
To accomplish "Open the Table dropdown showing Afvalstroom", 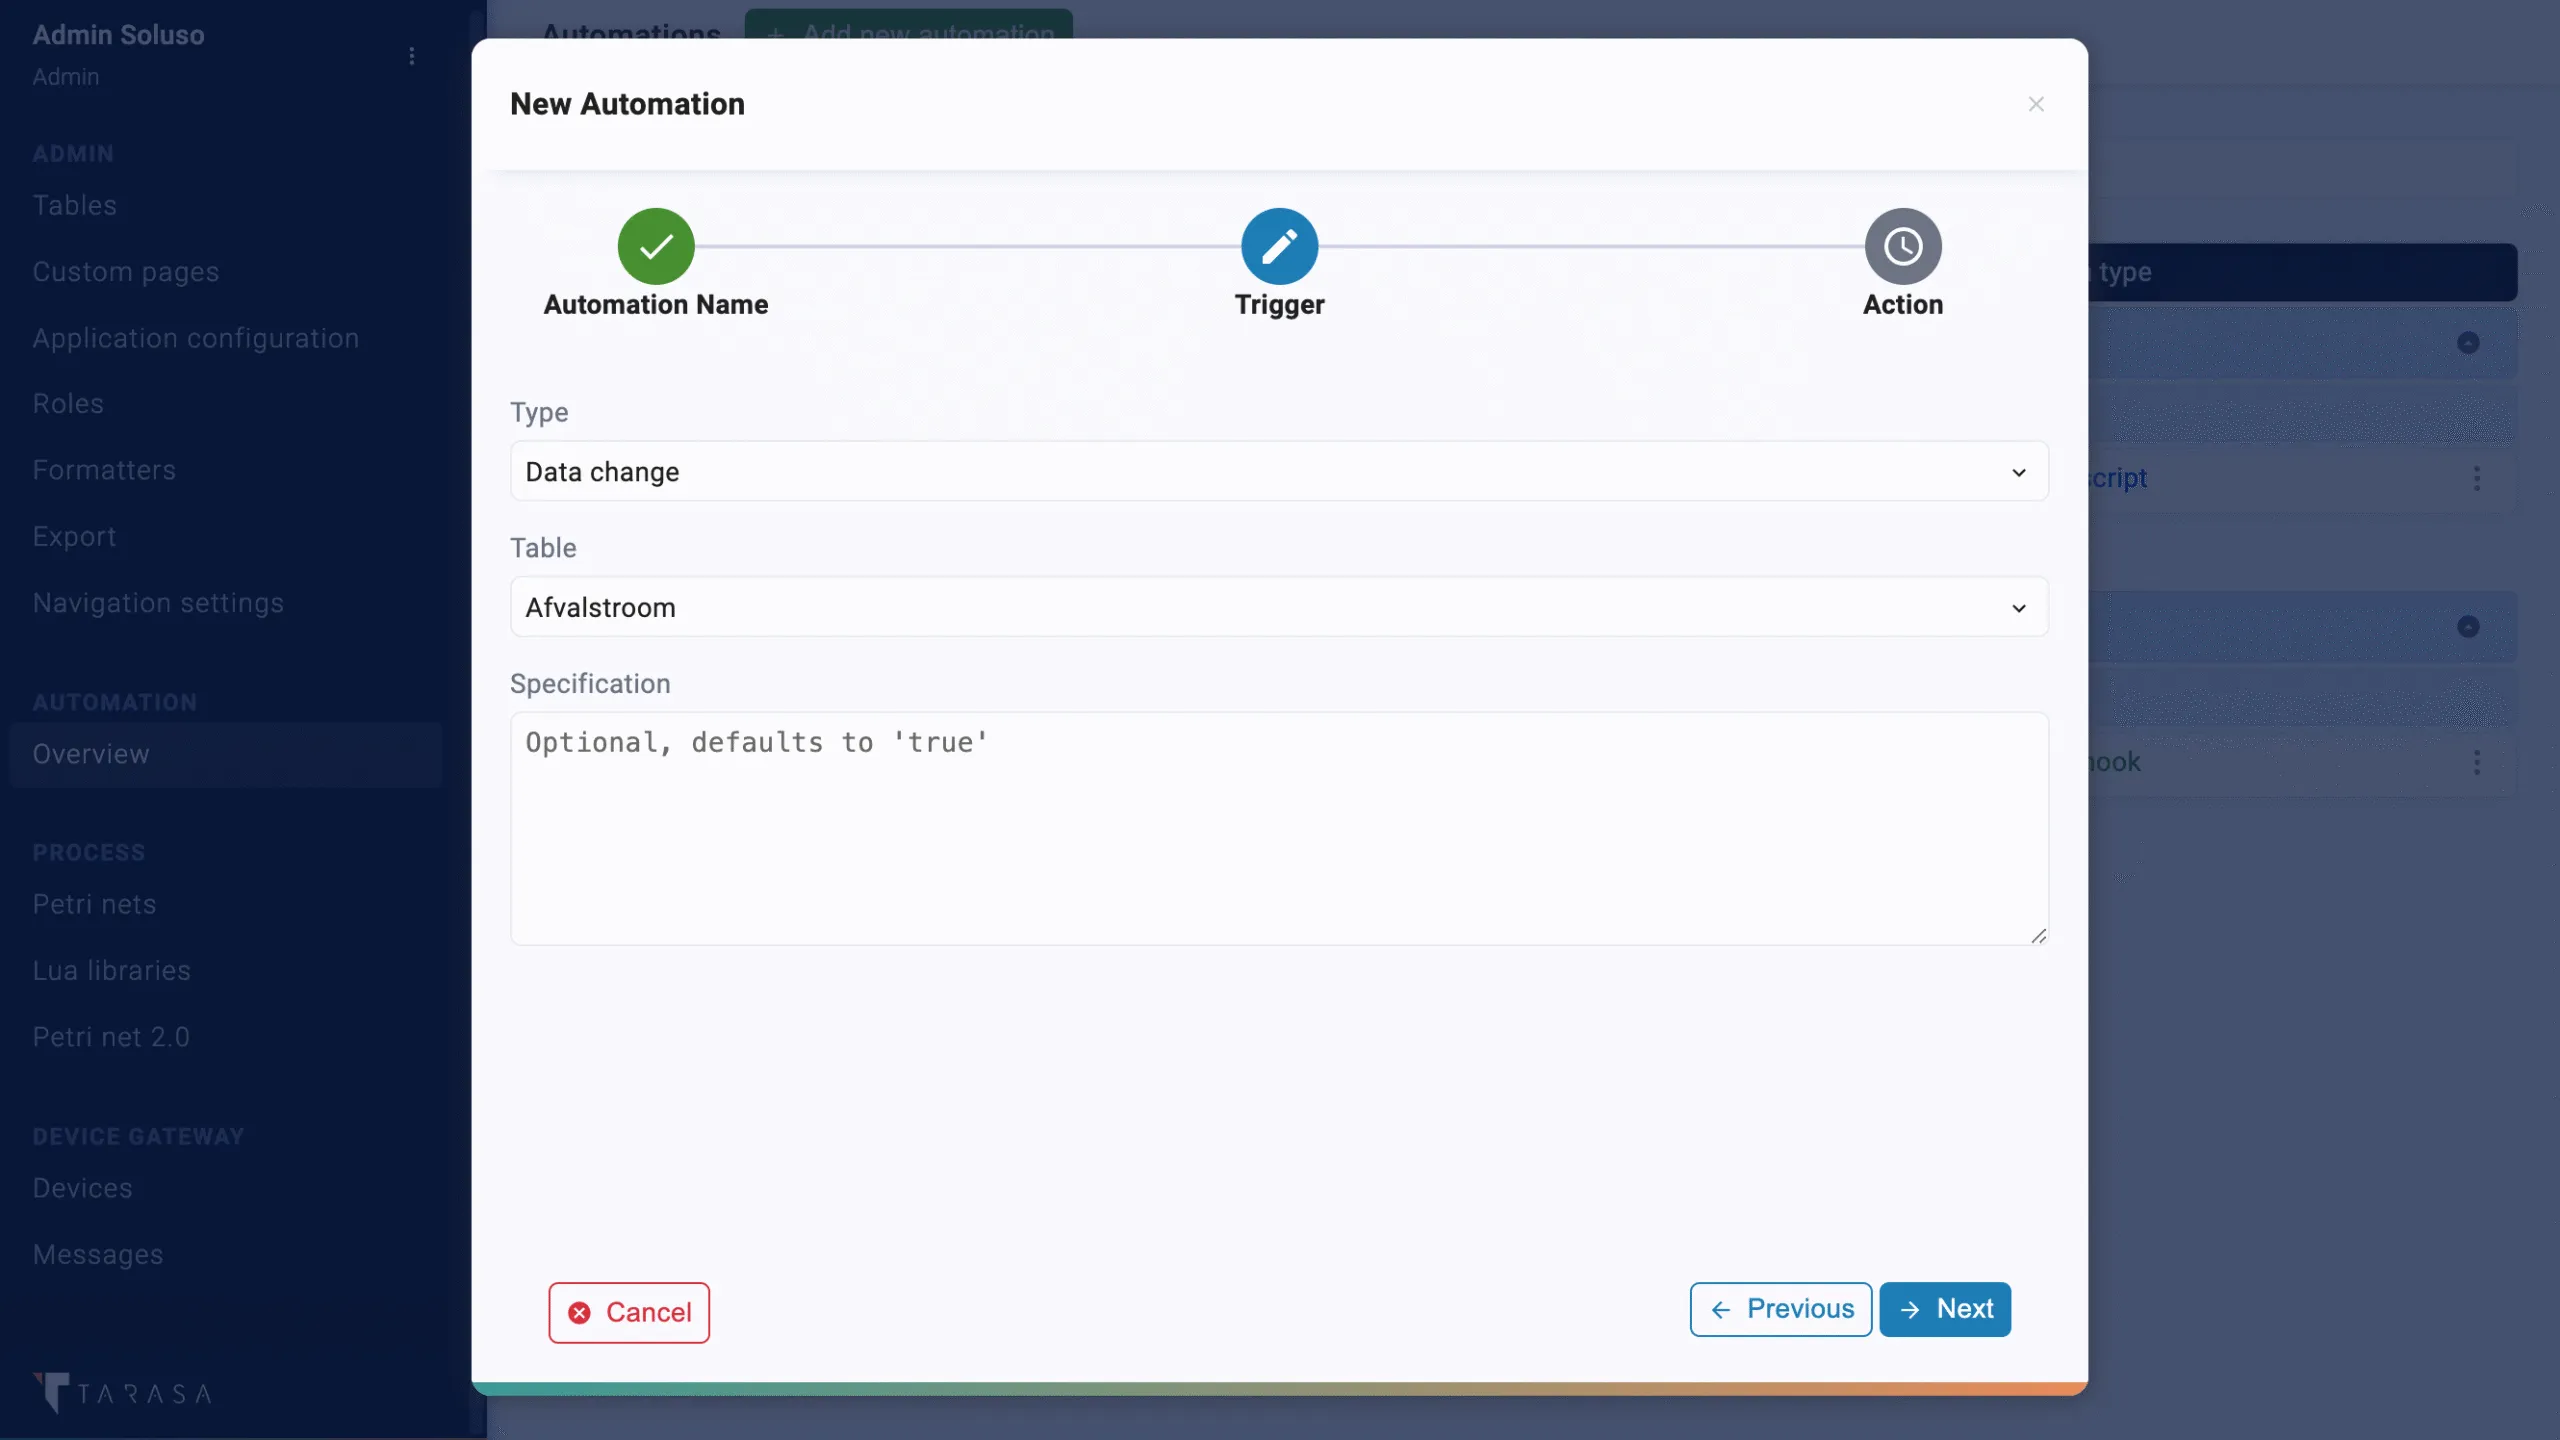I will click(1278, 607).
